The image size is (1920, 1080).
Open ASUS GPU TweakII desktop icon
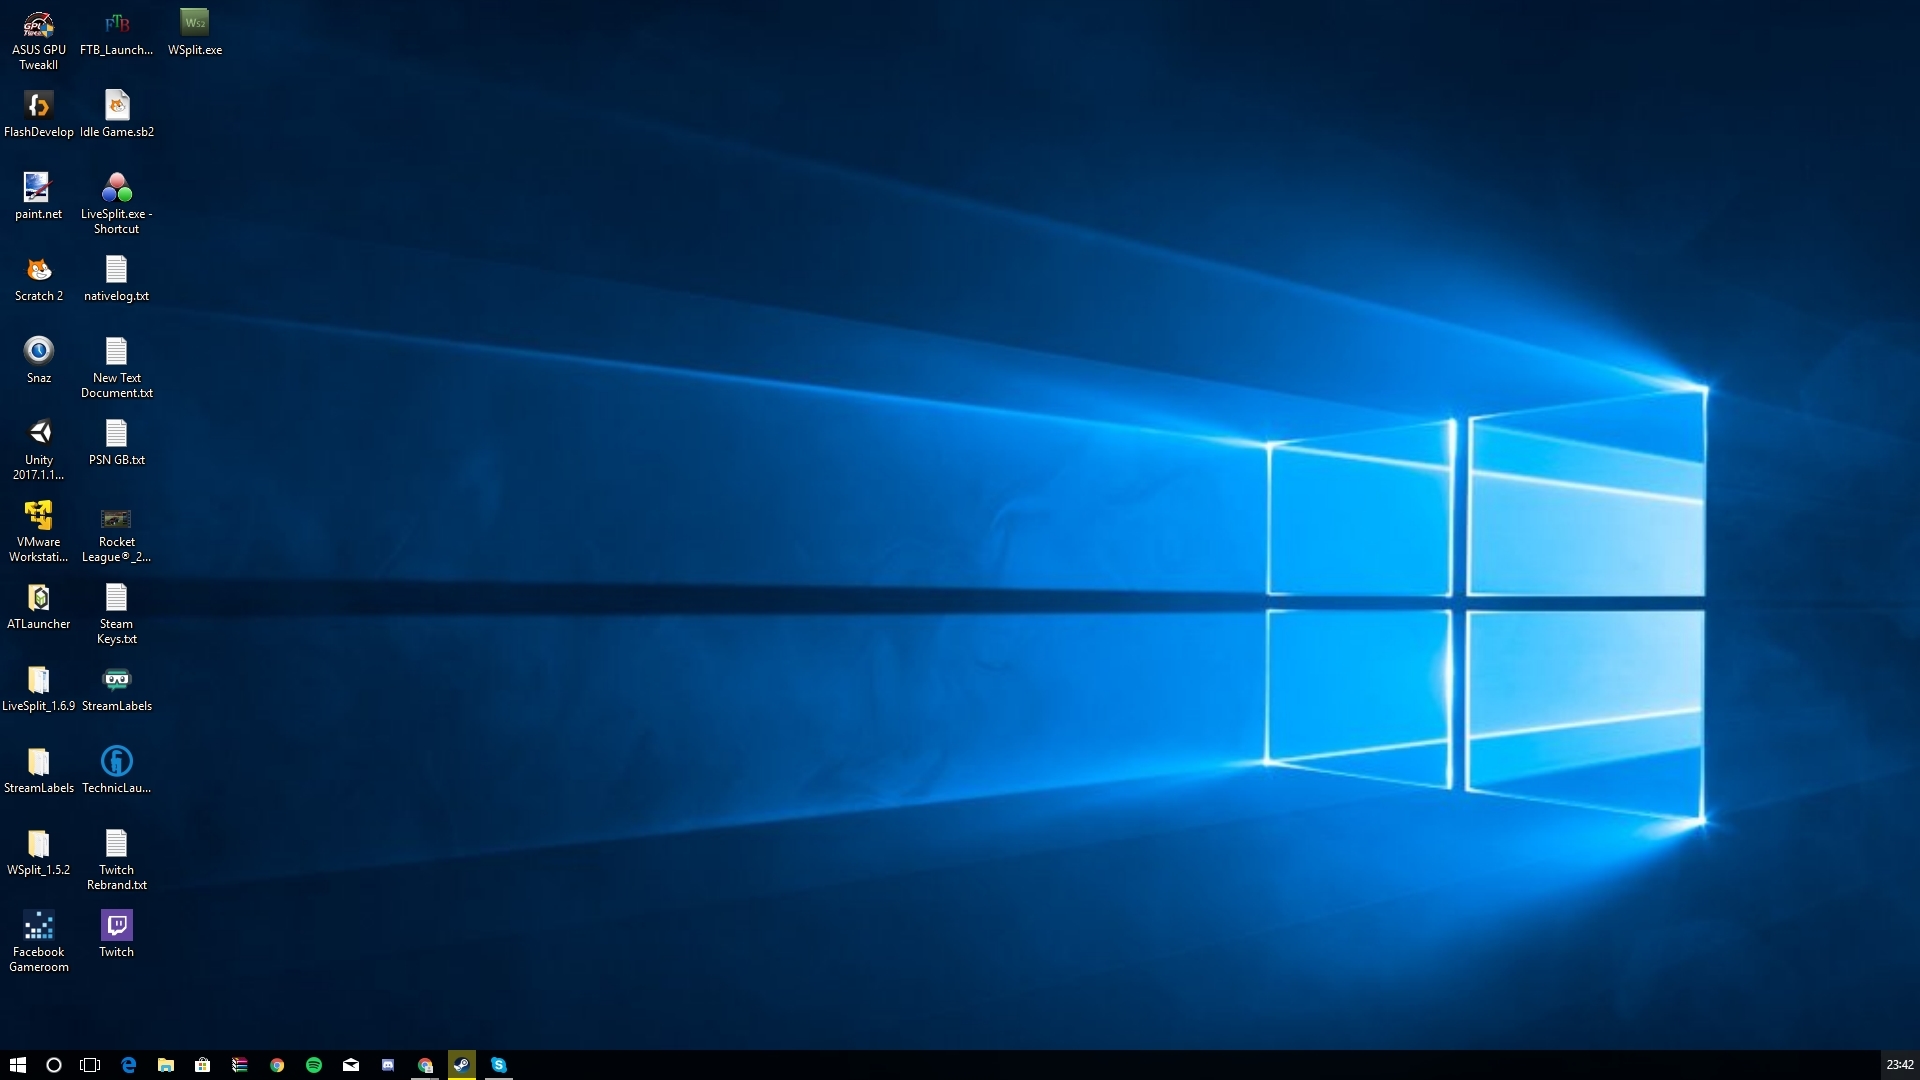(38, 25)
